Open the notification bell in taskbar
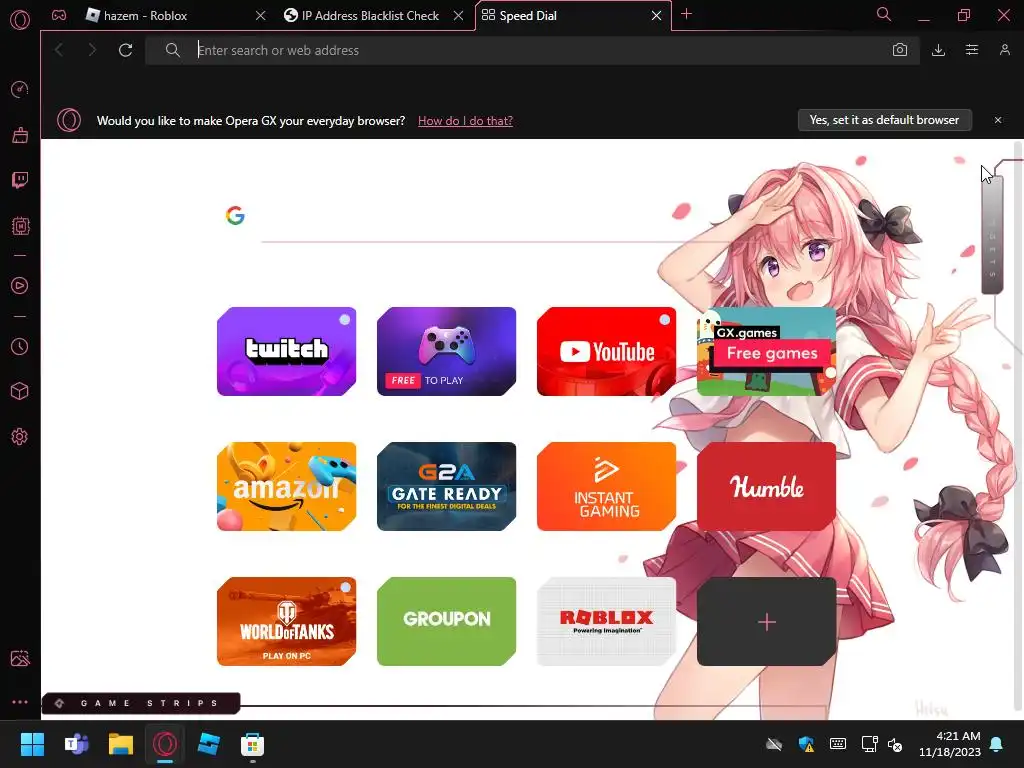The image size is (1024, 768). (x=997, y=744)
